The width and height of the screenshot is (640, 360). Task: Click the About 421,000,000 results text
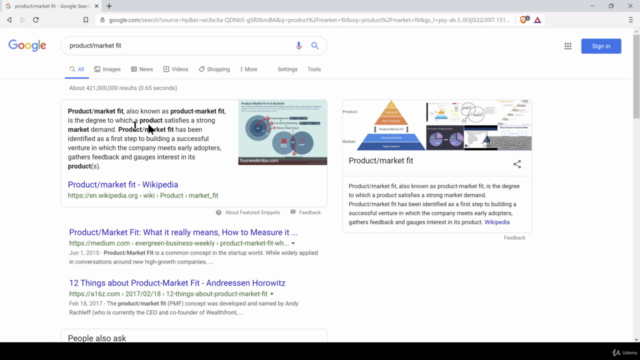point(123,88)
